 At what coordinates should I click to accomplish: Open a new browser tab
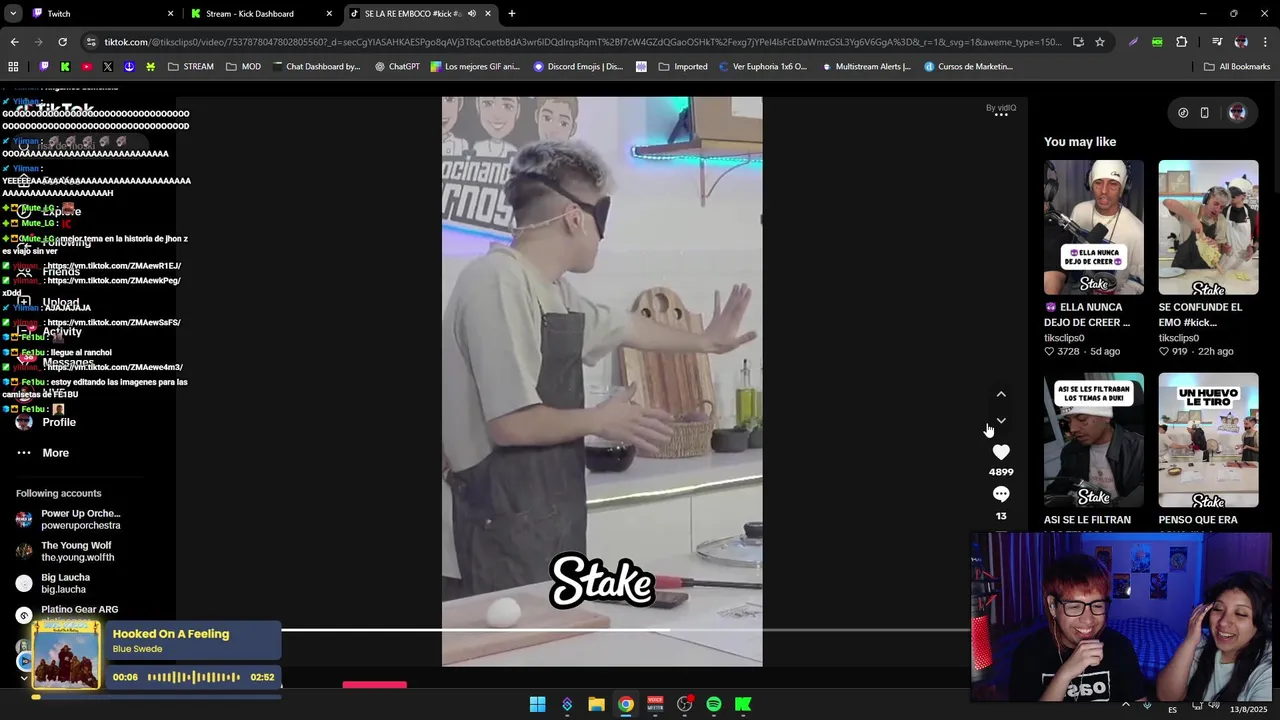tap(512, 14)
